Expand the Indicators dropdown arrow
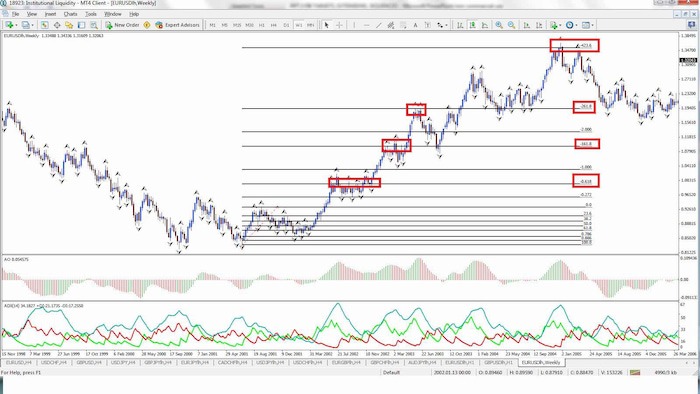The height and width of the screenshot is (394, 700). coord(560,25)
